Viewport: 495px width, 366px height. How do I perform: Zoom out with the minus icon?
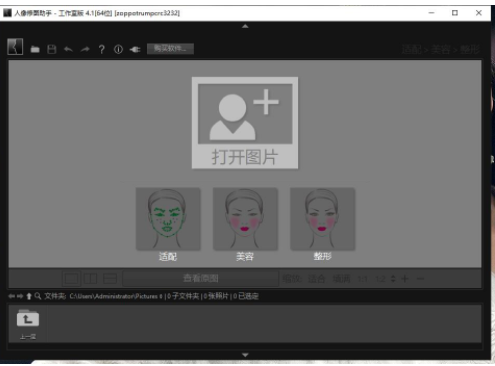[x=421, y=278]
